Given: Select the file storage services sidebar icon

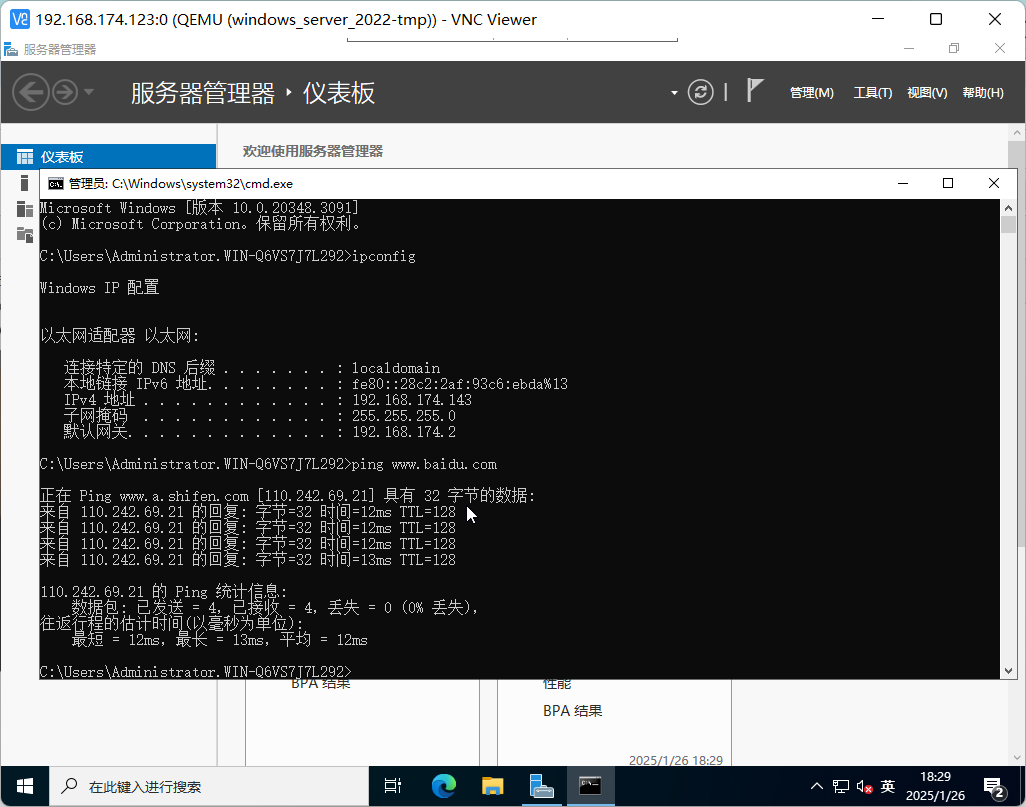Looking at the screenshot, I should point(25,234).
